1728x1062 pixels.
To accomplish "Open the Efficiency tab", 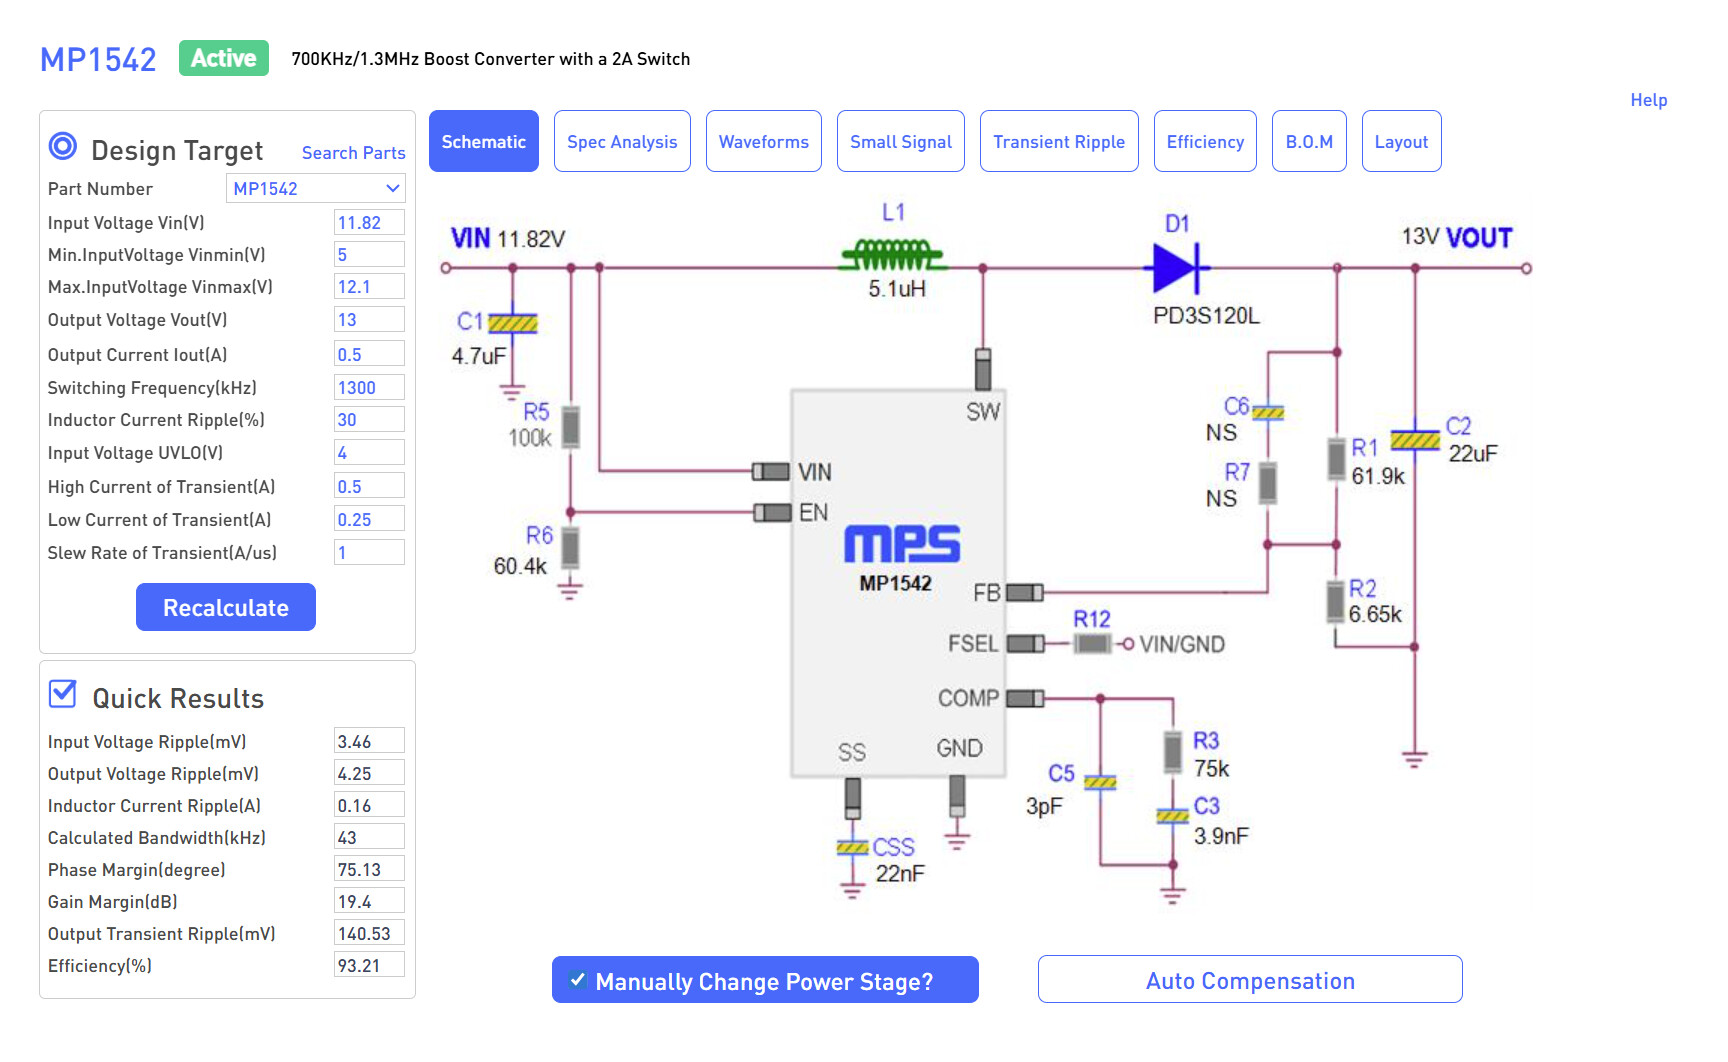I will pyautogui.click(x=1204, y=142).
